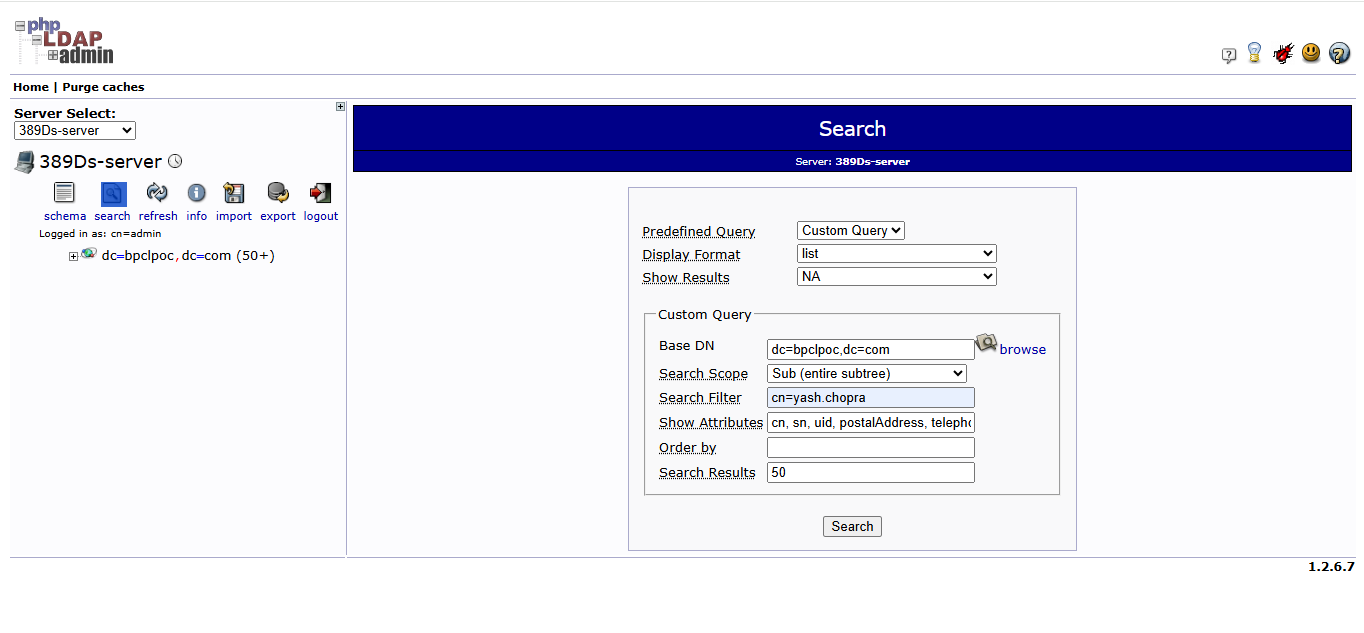This screenshot has height=633, width=1364.
Task: Click the red bug report icon
Action: pyautogui.click(x=1283, y=53)
